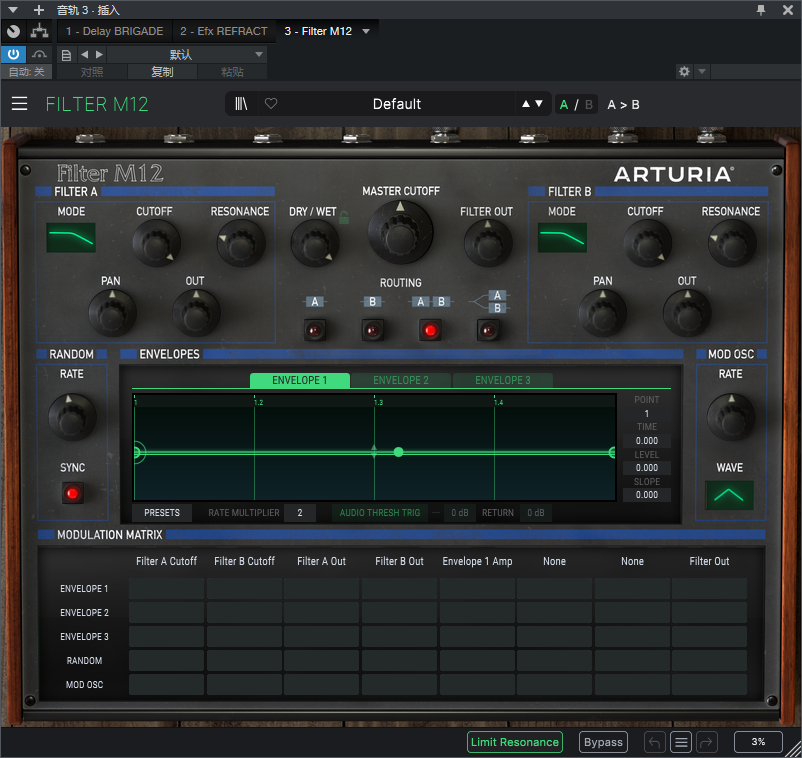Open the title bar dropdown triangle

click(13, 10)
